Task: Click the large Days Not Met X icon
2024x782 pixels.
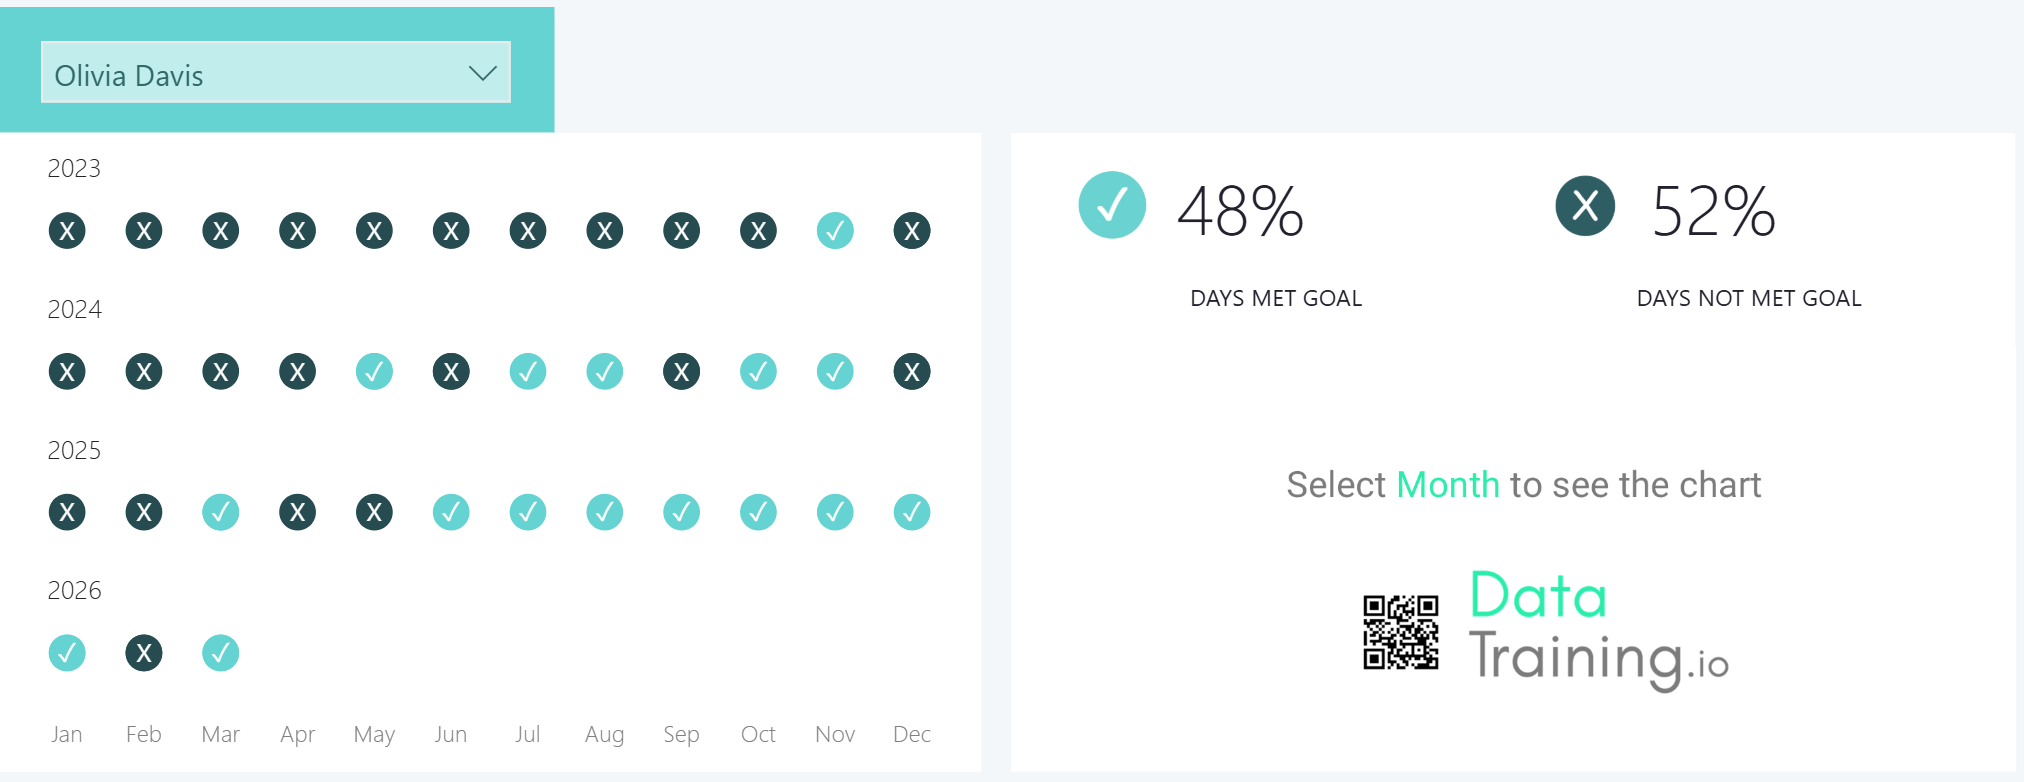Action: 1585,206
